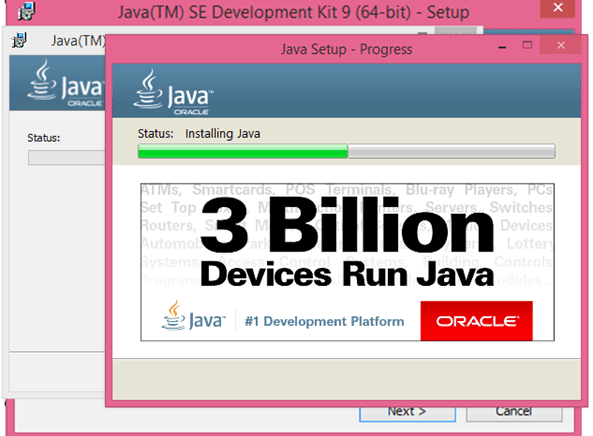The height and width of the screenshot is (436, 593).
Task: Click the Cancel button
Action: point(514,412)
